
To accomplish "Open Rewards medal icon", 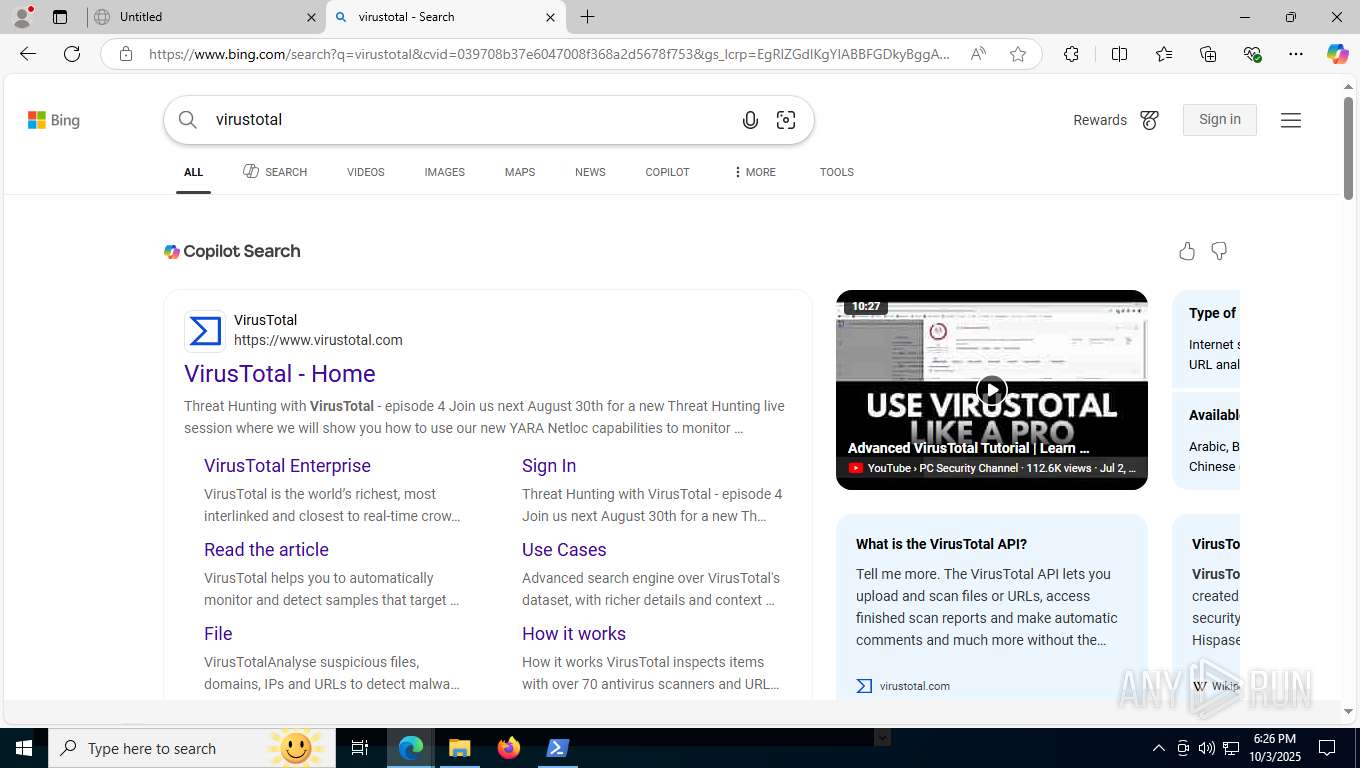I will point(1150,120).
